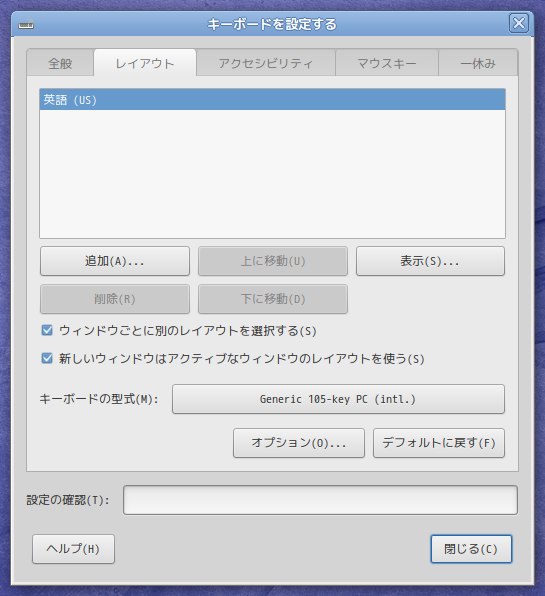The height and width of the screenshot is (596, 545).
Task: Select the 英語 (US) layout row
Action: (272, 100)
